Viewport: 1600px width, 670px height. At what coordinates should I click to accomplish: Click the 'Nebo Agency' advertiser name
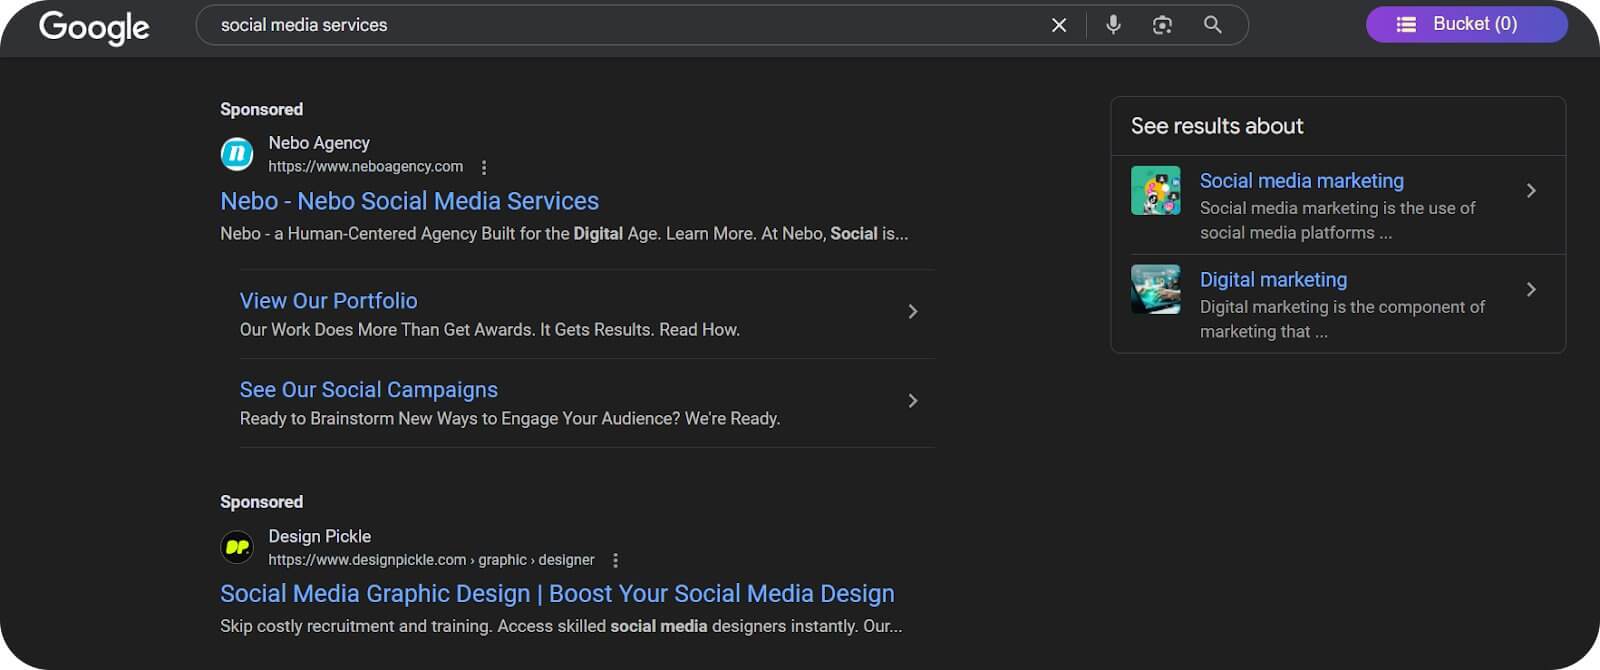[x=319, y=143]
